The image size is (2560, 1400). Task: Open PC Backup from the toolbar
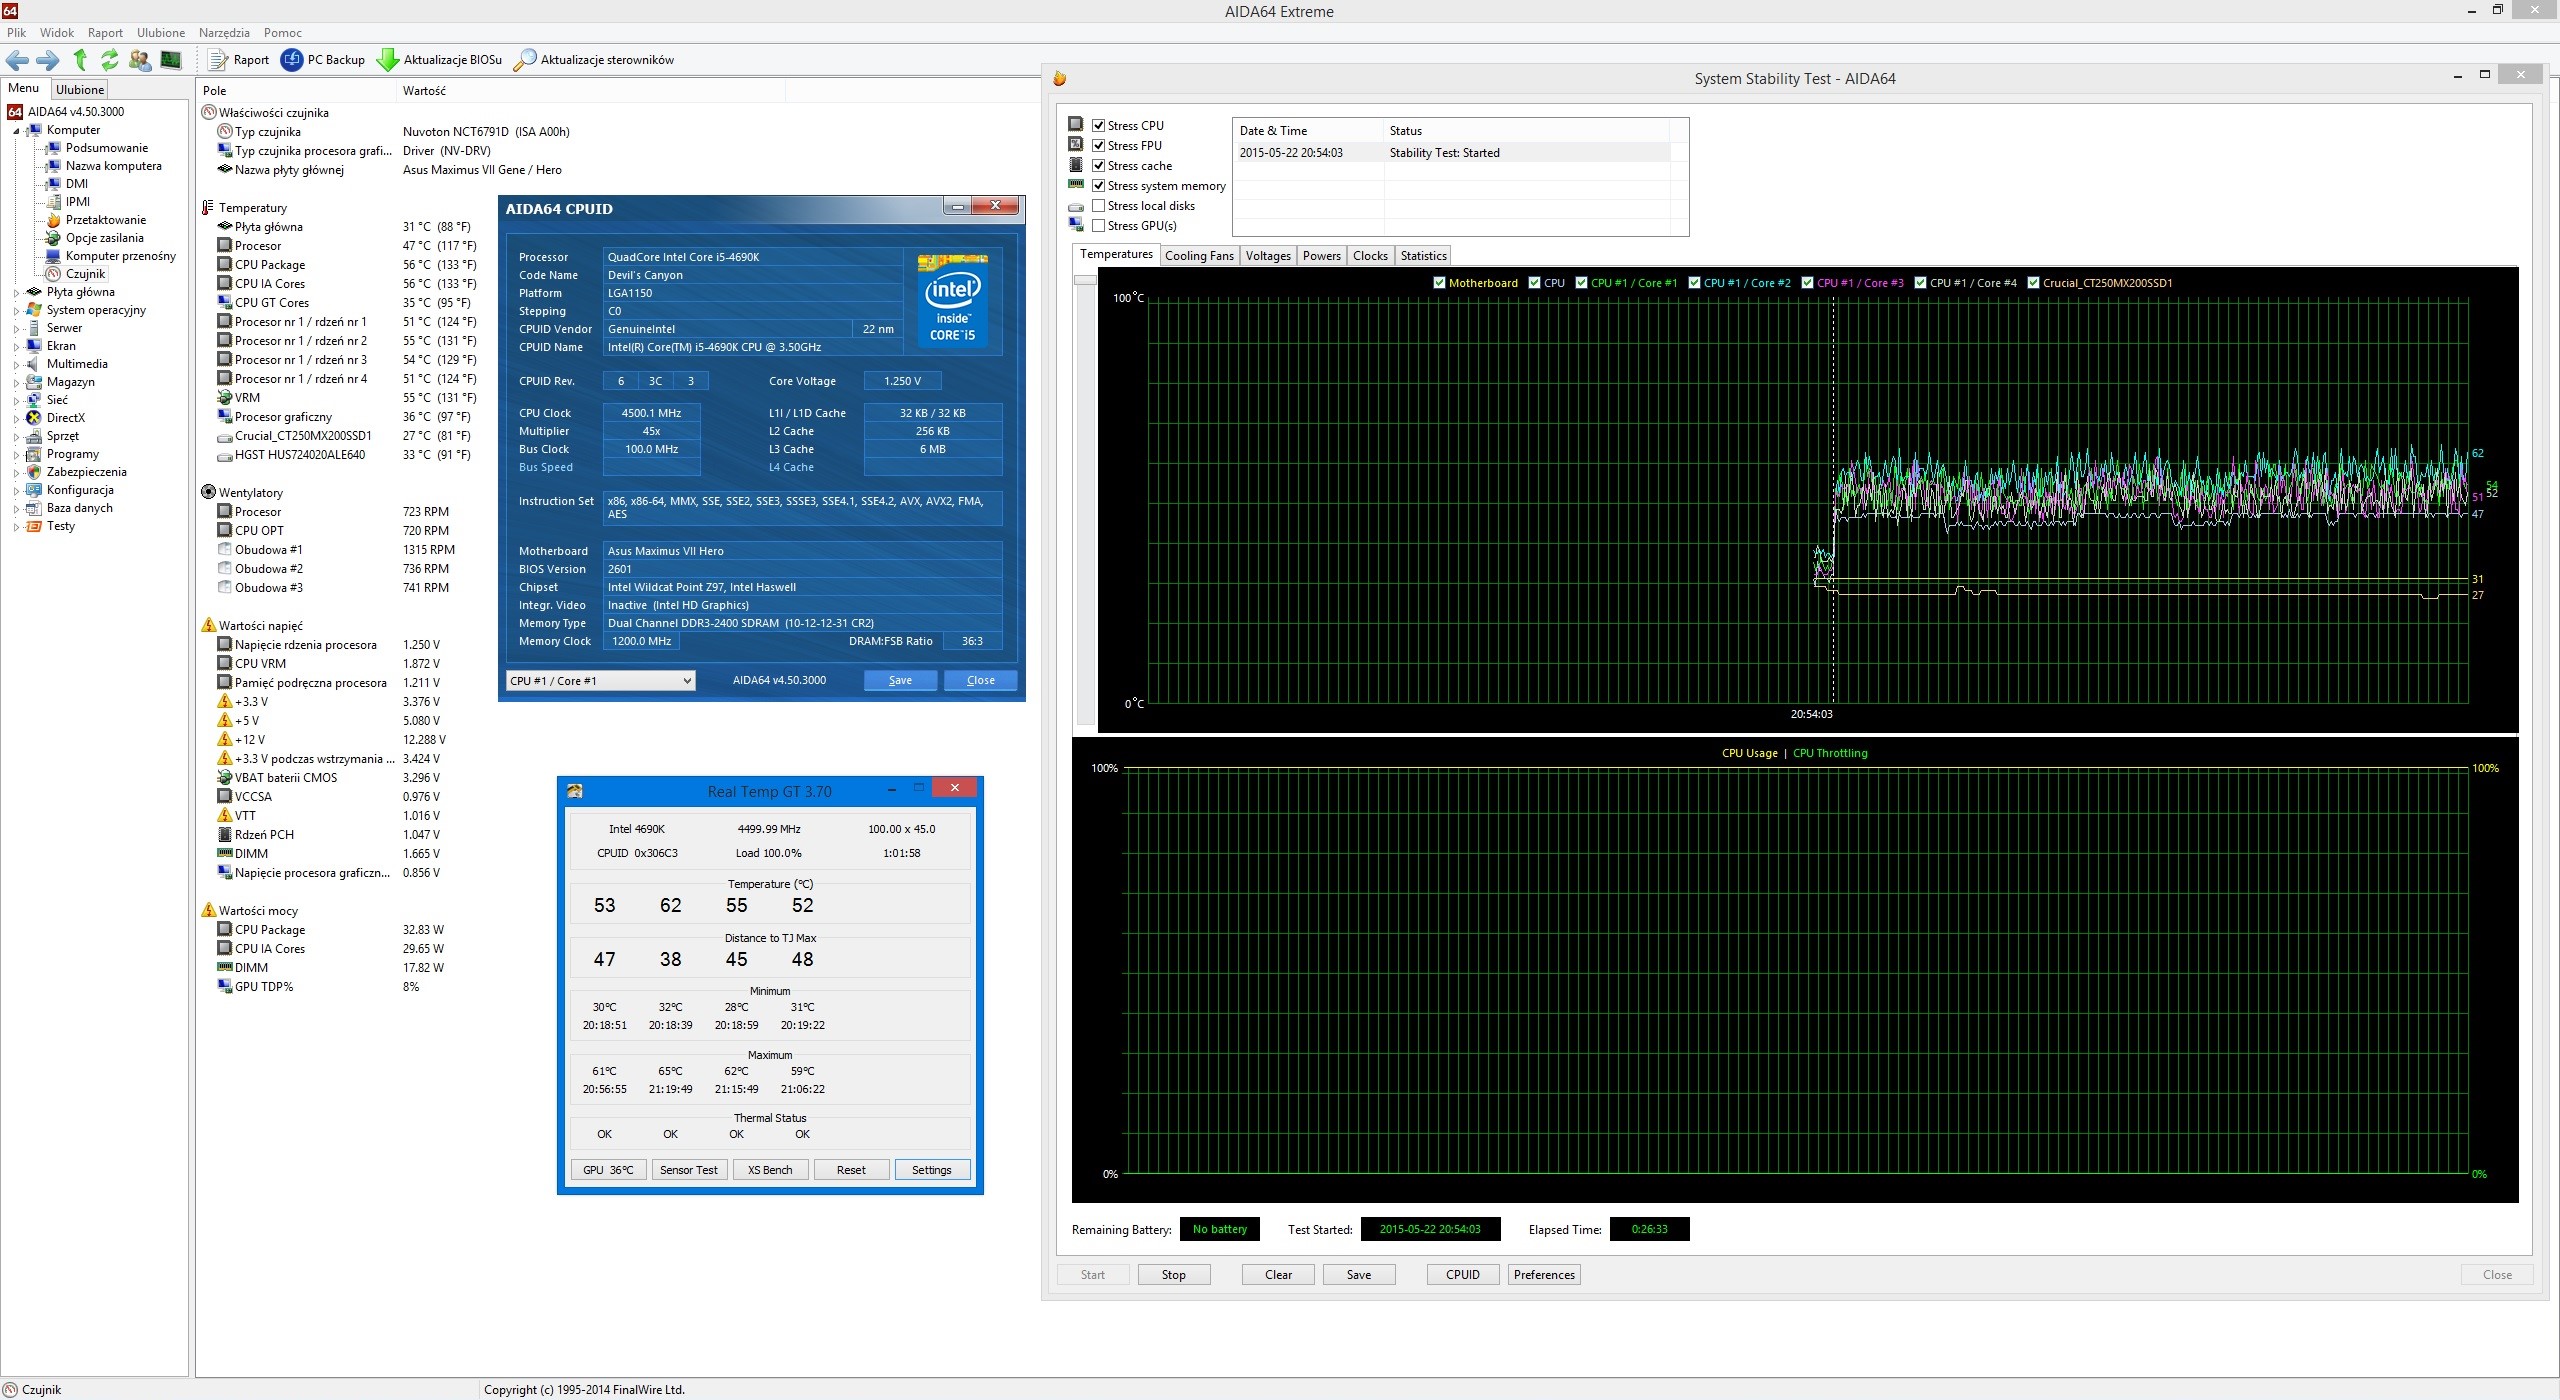click(x=291, y=60)
